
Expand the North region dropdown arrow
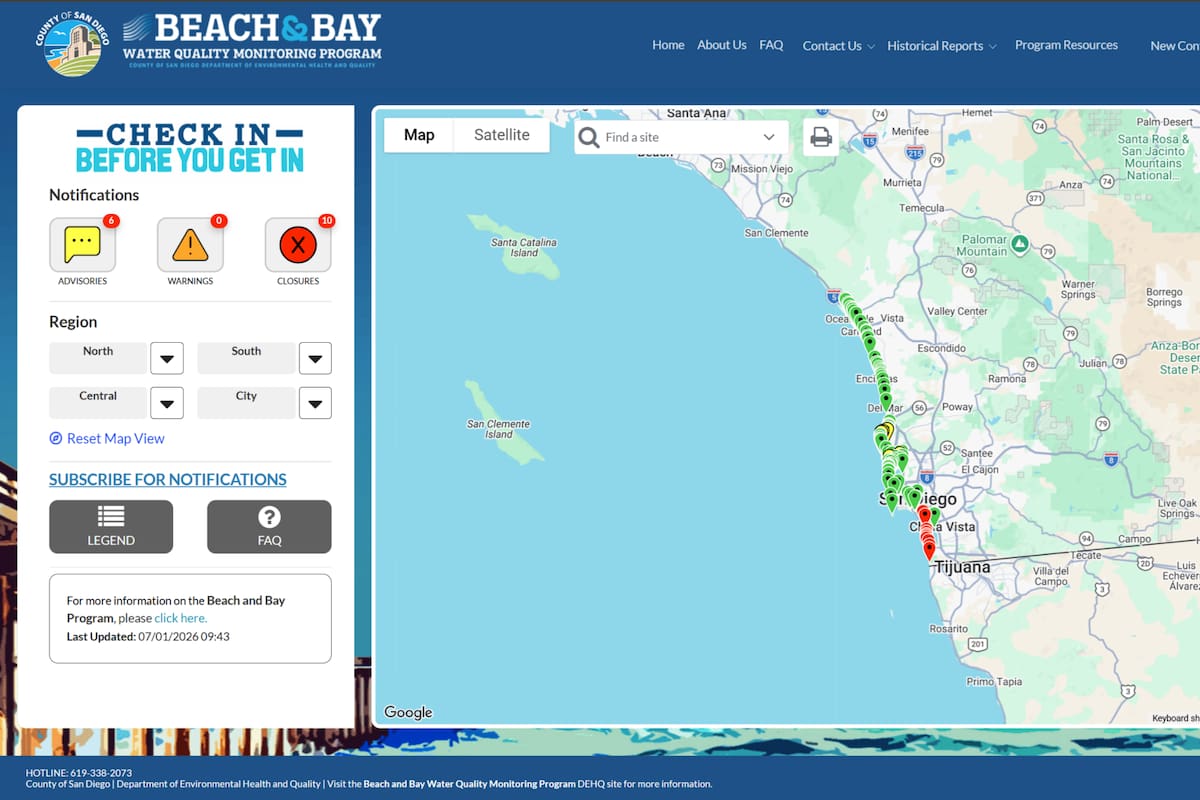pyautogui.click(x=167, y=358)
